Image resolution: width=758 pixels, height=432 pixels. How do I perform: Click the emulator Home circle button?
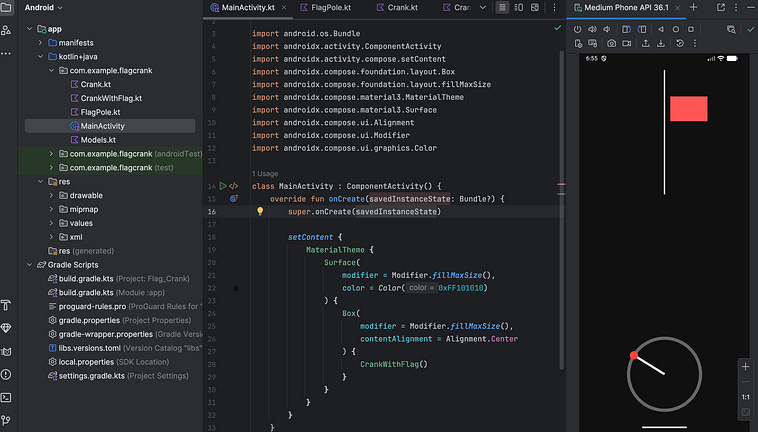pyautogui.click(x=676, y=29)
